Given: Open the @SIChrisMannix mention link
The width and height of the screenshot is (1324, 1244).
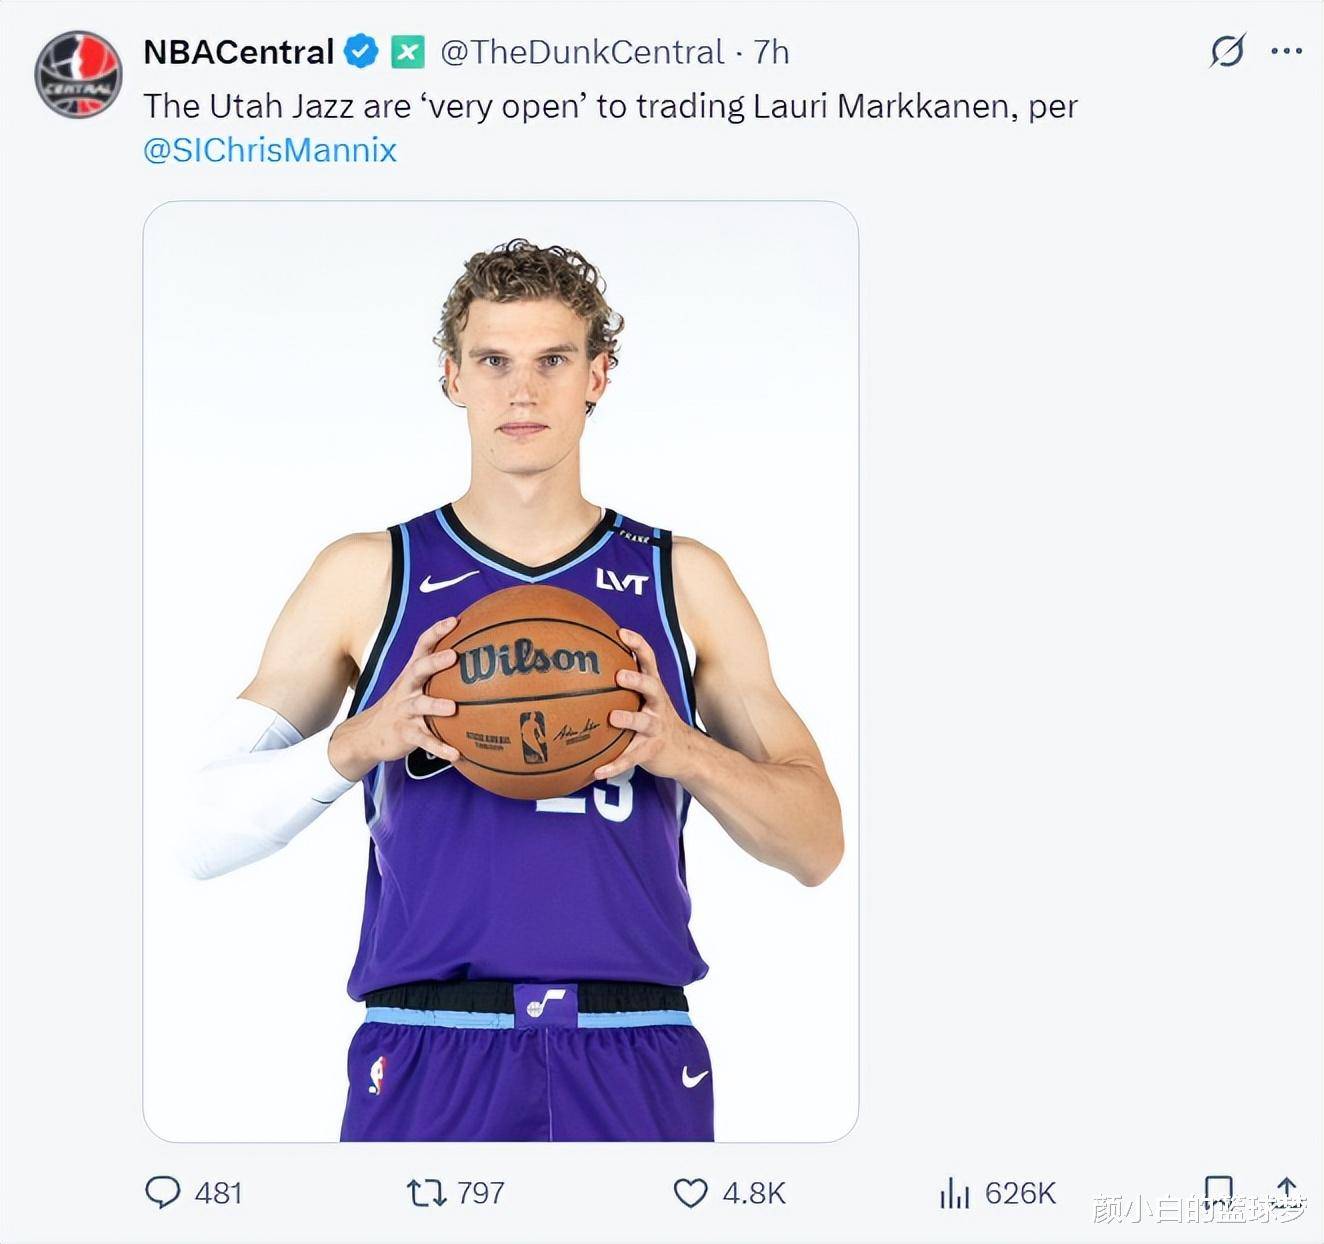Looking at the screenshot, I should click(x=271, y=150).
